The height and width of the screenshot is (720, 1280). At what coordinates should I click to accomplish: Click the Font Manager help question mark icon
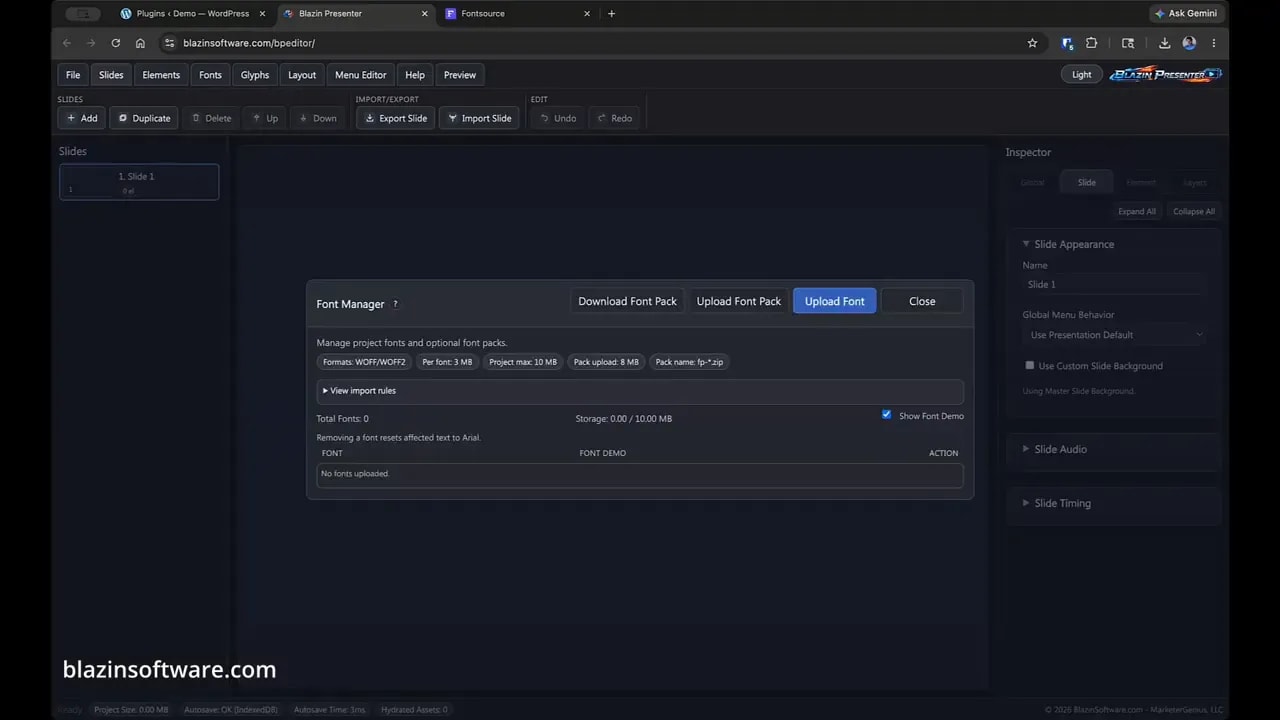395,304
